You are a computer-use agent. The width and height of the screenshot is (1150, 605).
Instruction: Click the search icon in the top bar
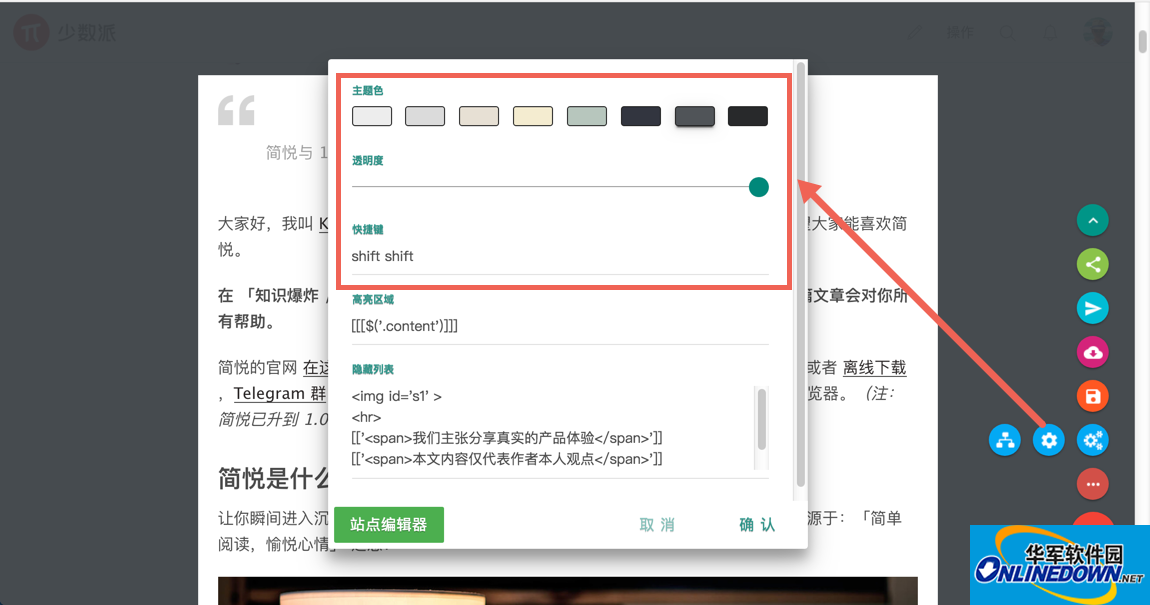pos(1008,32)
